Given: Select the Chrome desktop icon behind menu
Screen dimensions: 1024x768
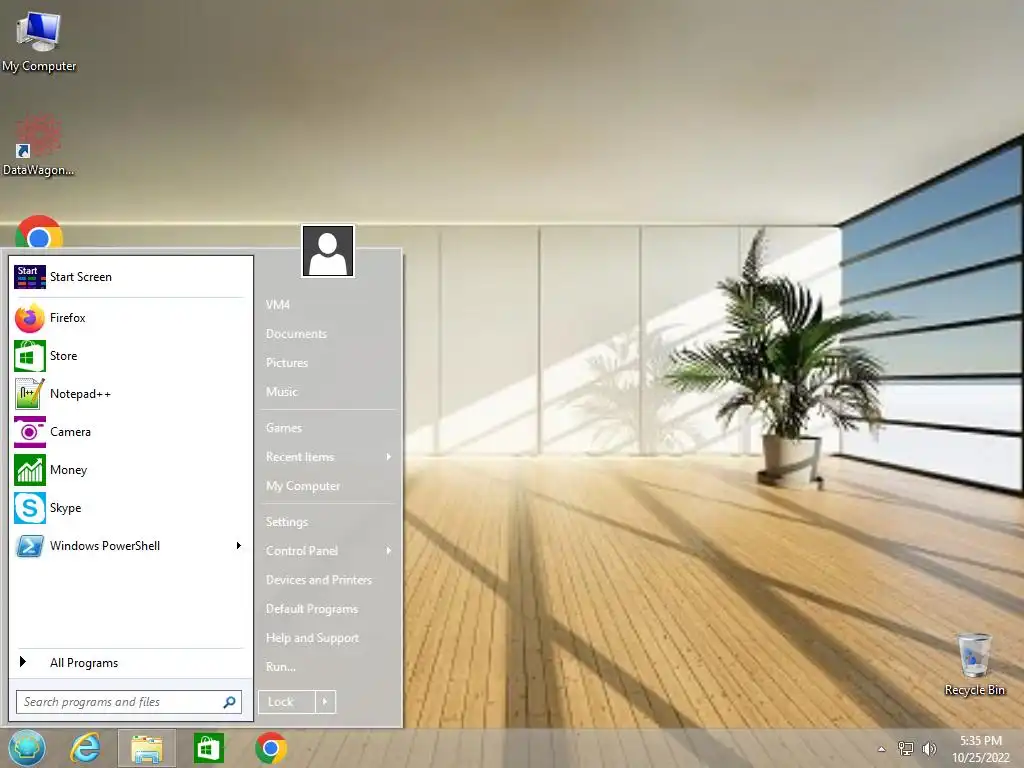Looking at the screenshot, I should (x=39, y=232).
